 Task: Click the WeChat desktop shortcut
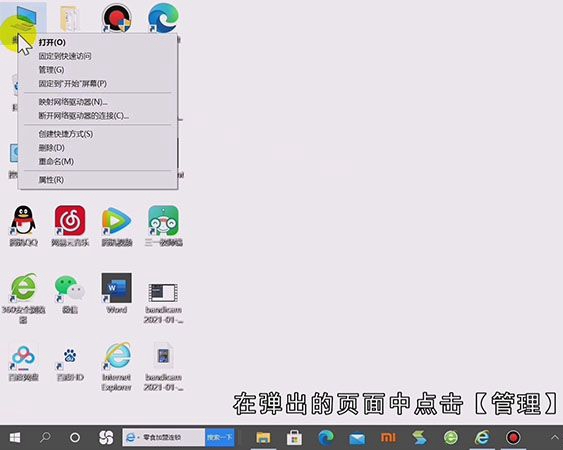tap(70, 294)
